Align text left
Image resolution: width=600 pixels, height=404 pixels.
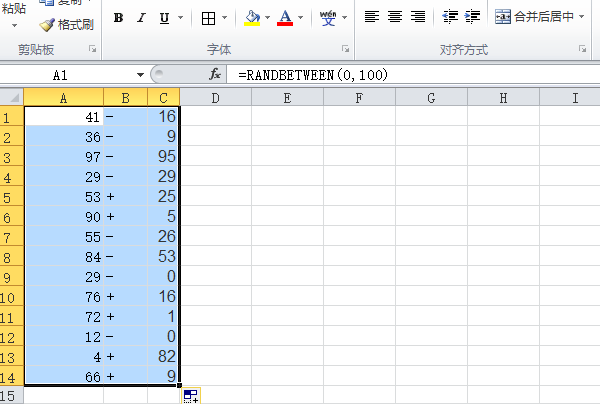(372, 17)
